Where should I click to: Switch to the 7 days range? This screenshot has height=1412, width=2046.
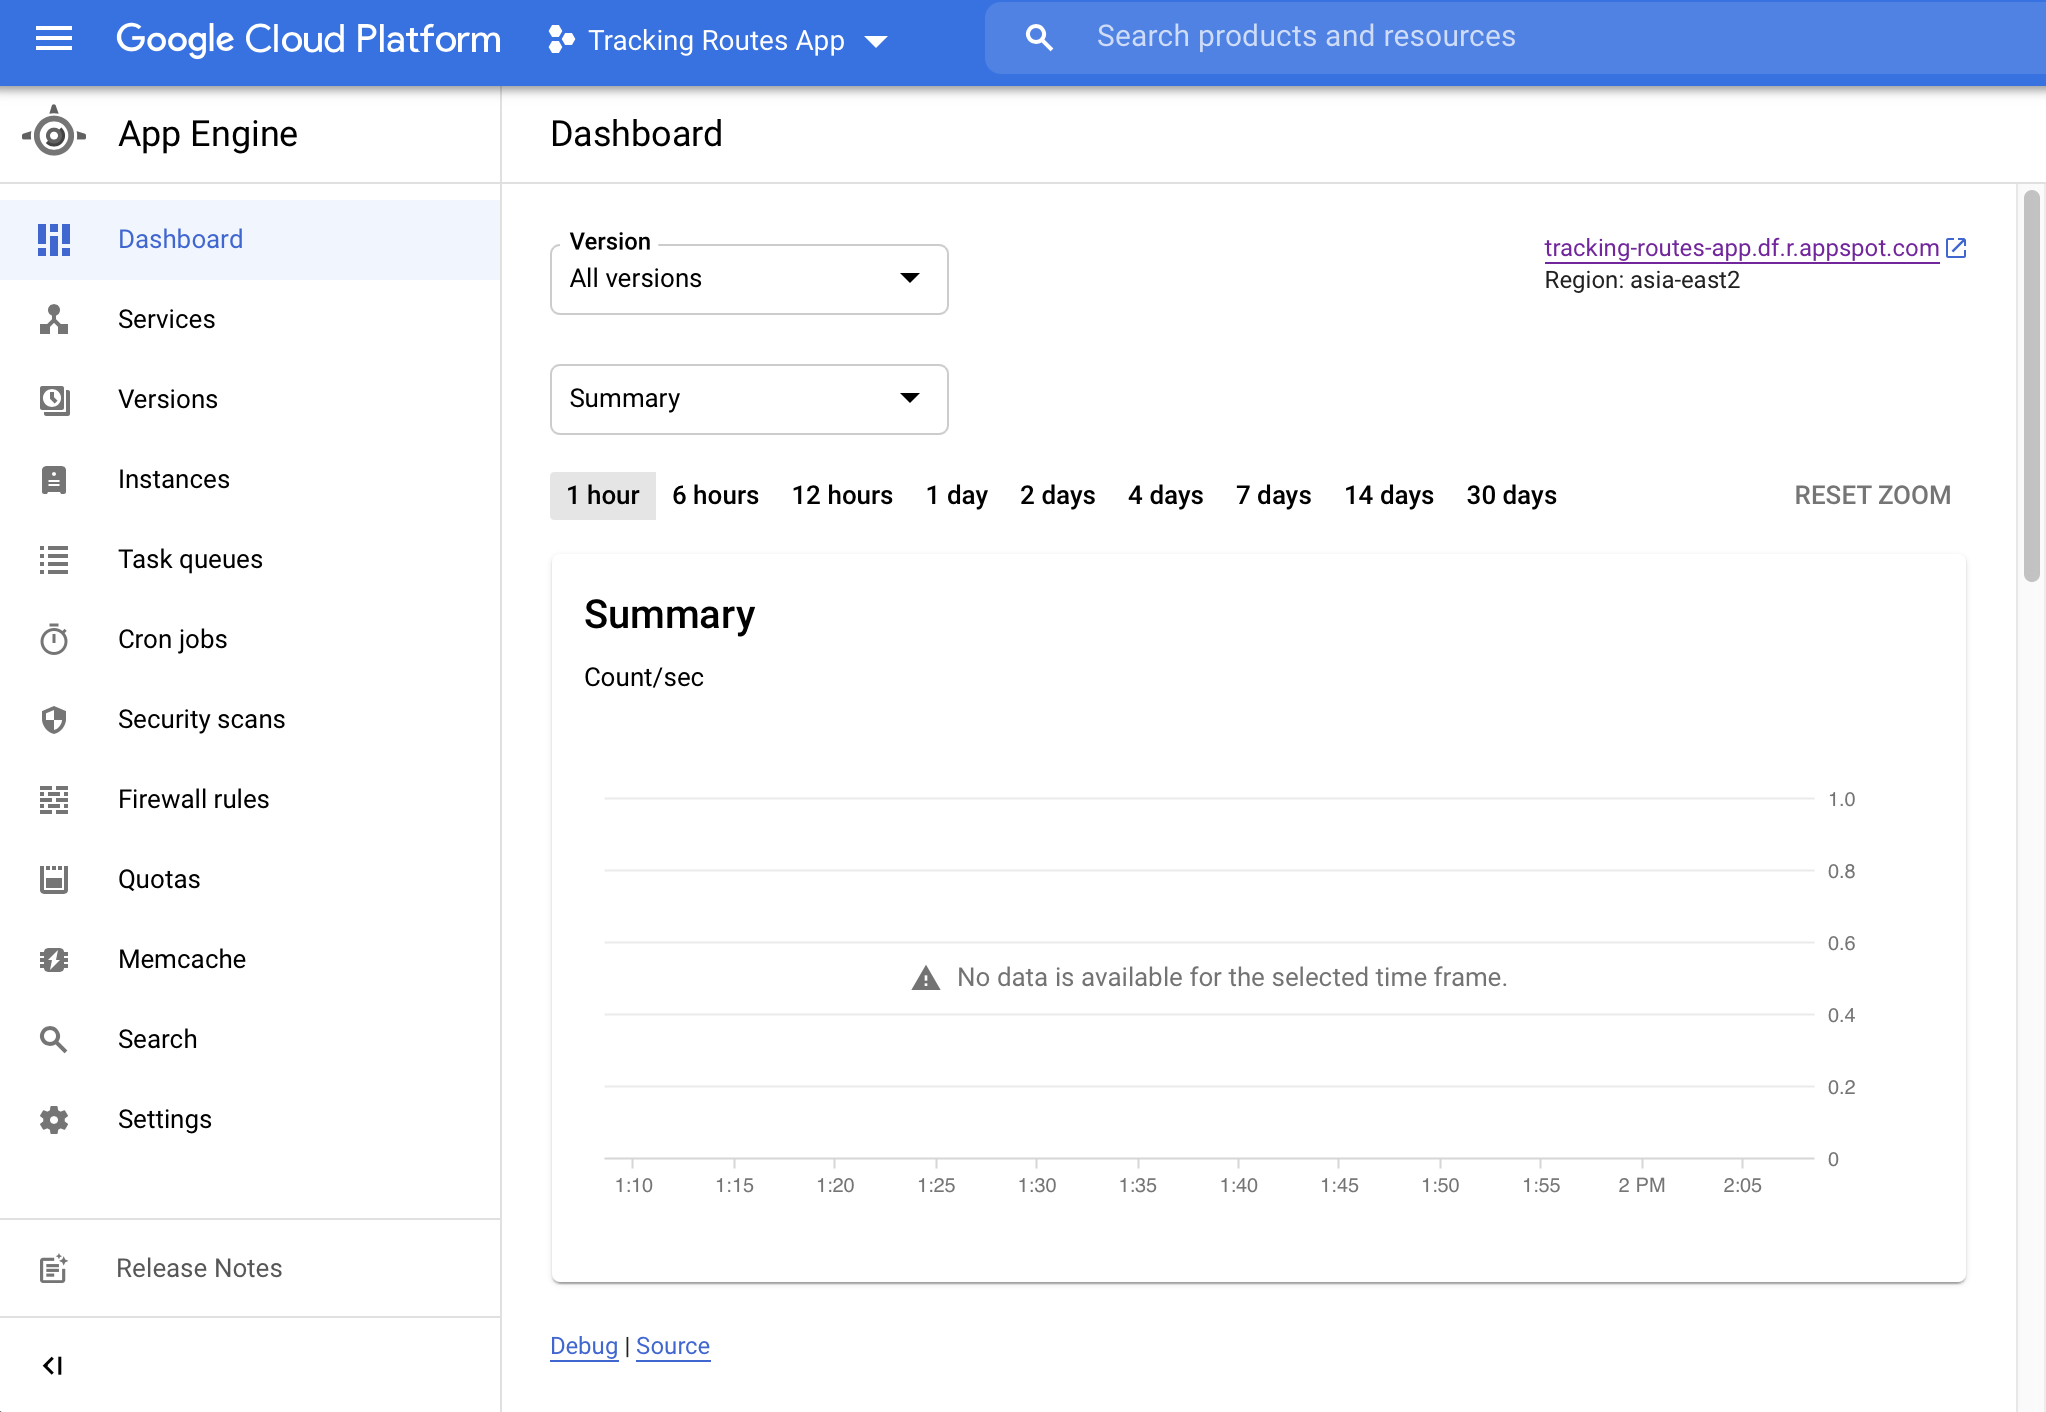(x=1273, y=495)
